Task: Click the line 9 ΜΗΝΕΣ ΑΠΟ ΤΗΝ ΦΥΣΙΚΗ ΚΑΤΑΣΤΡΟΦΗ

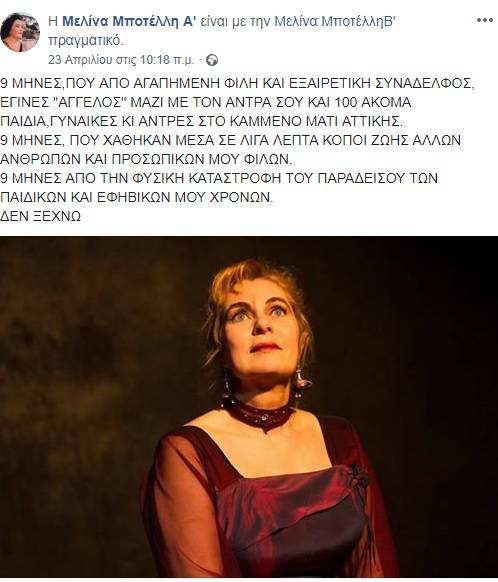Action: coord(219,178)
